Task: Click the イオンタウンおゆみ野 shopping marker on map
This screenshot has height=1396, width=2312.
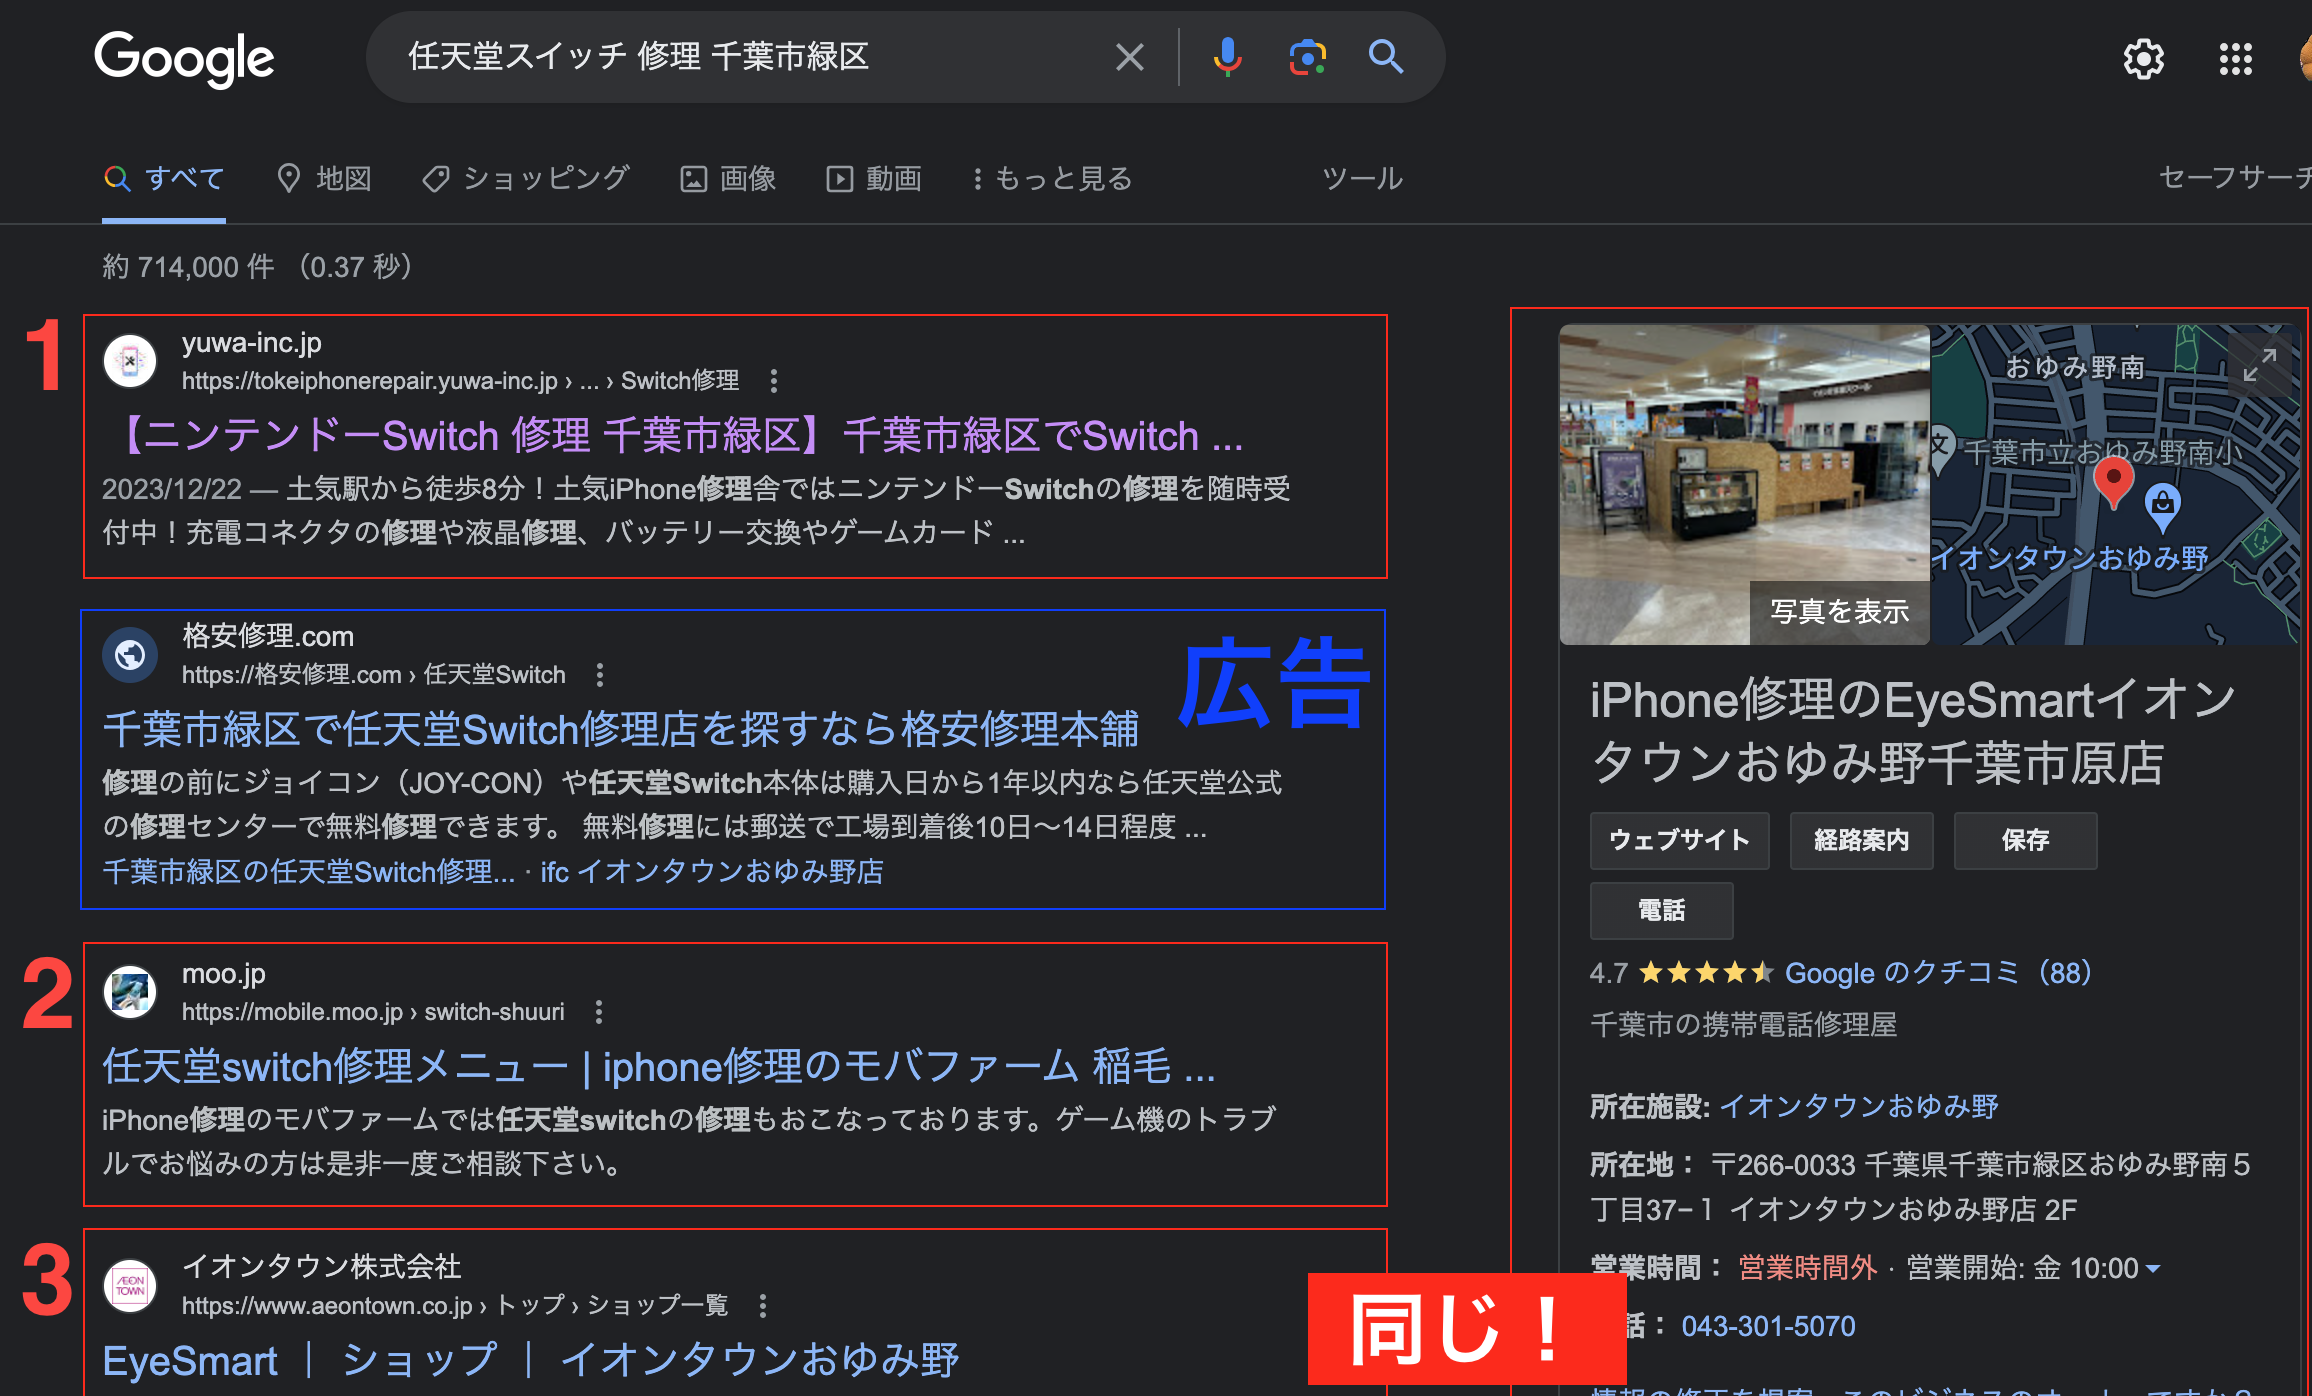Action: coord(2162,507)
